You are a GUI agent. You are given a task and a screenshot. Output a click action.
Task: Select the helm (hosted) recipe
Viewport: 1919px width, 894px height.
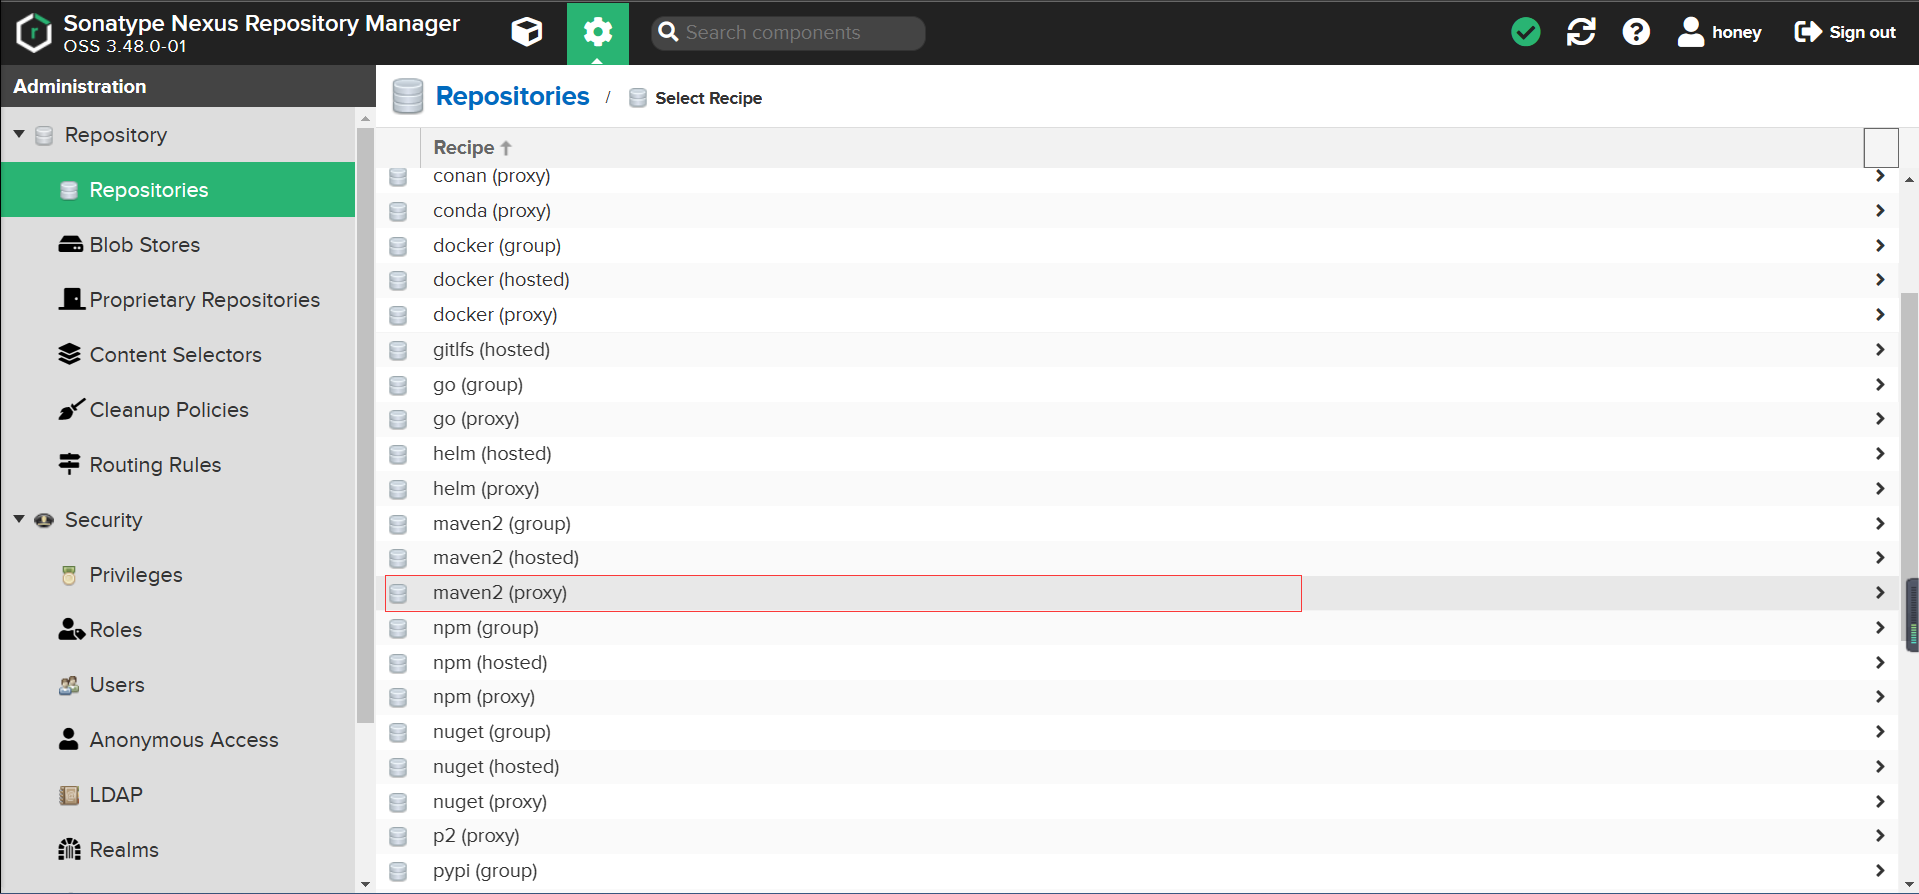(1136, 454)
